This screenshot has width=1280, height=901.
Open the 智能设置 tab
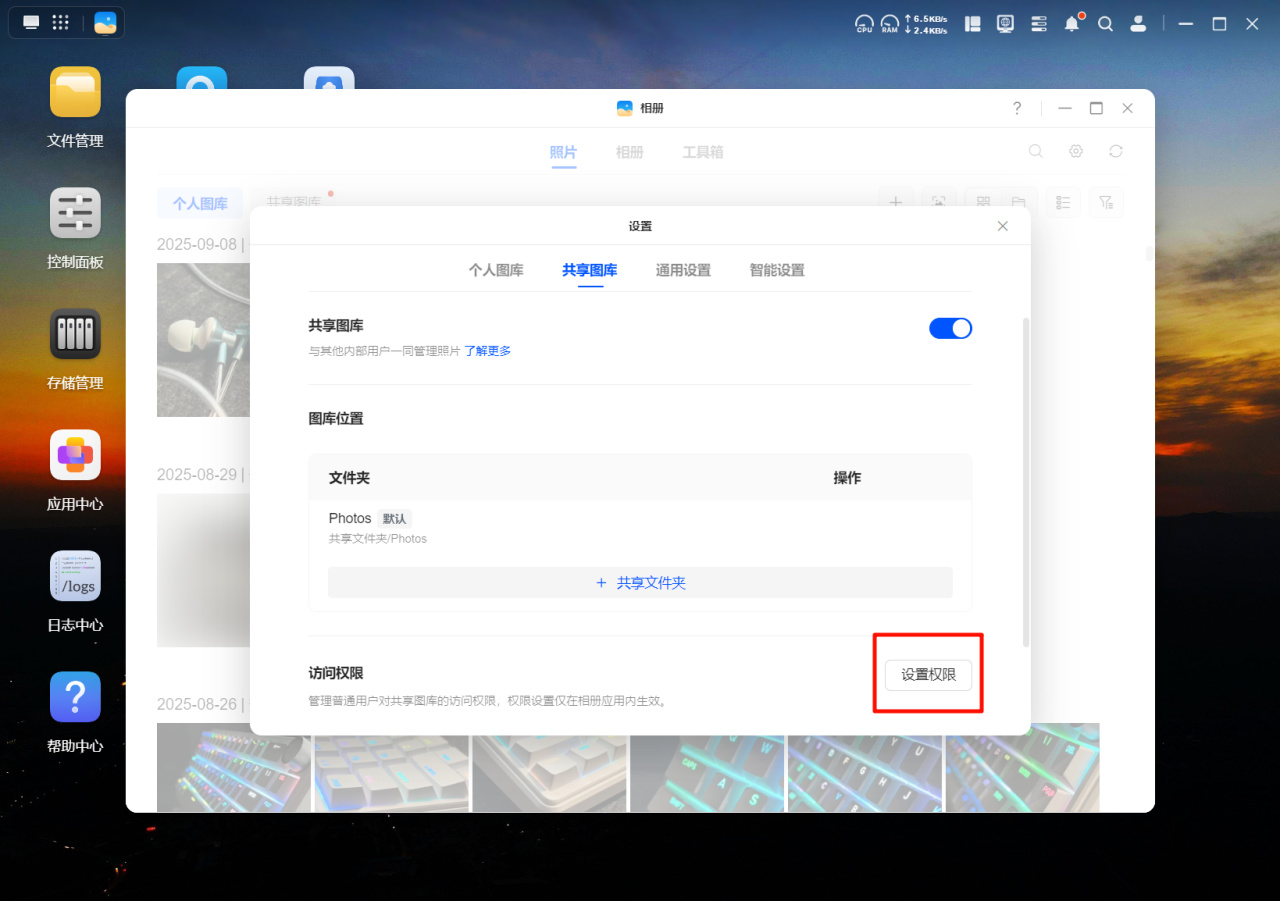(x=777, y=270)
